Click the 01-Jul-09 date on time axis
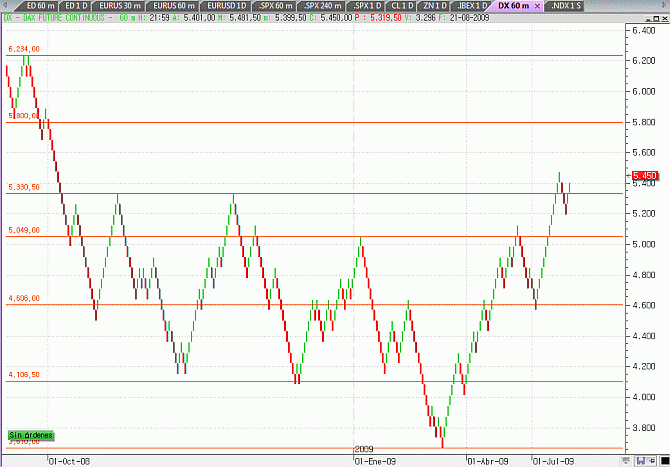 tap(554, 461)
